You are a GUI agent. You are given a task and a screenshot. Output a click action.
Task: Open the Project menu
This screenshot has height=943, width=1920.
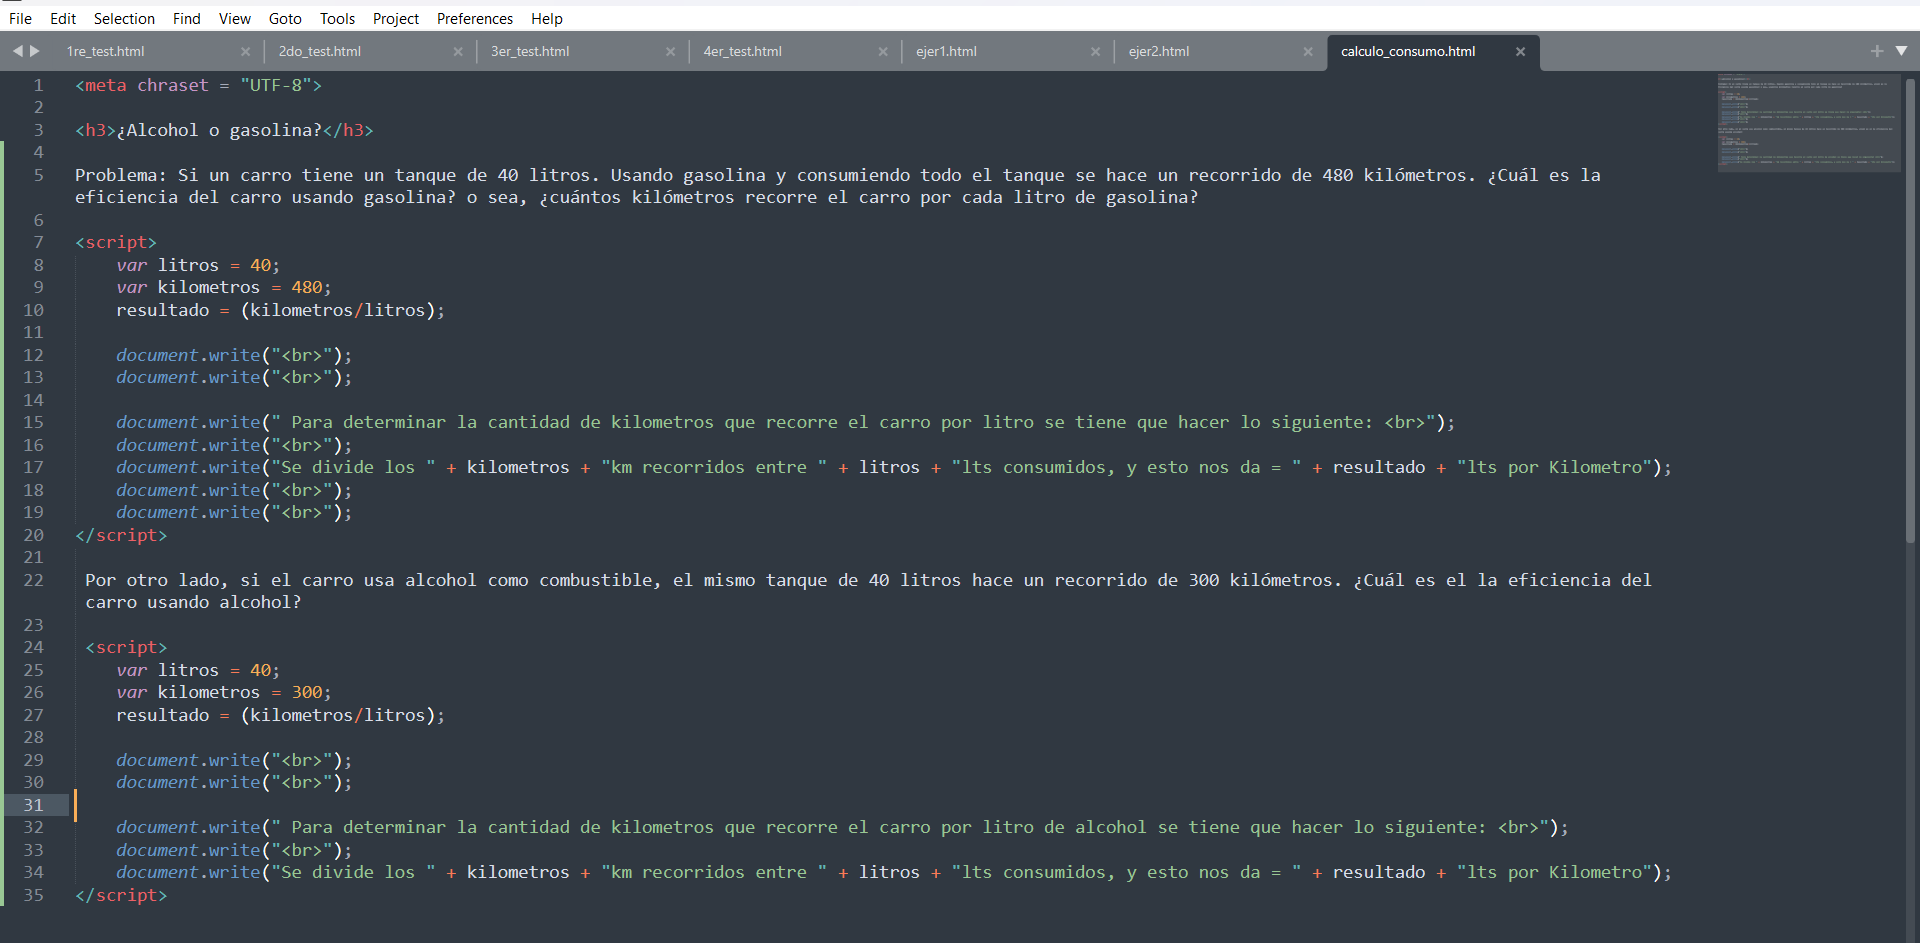396,18
